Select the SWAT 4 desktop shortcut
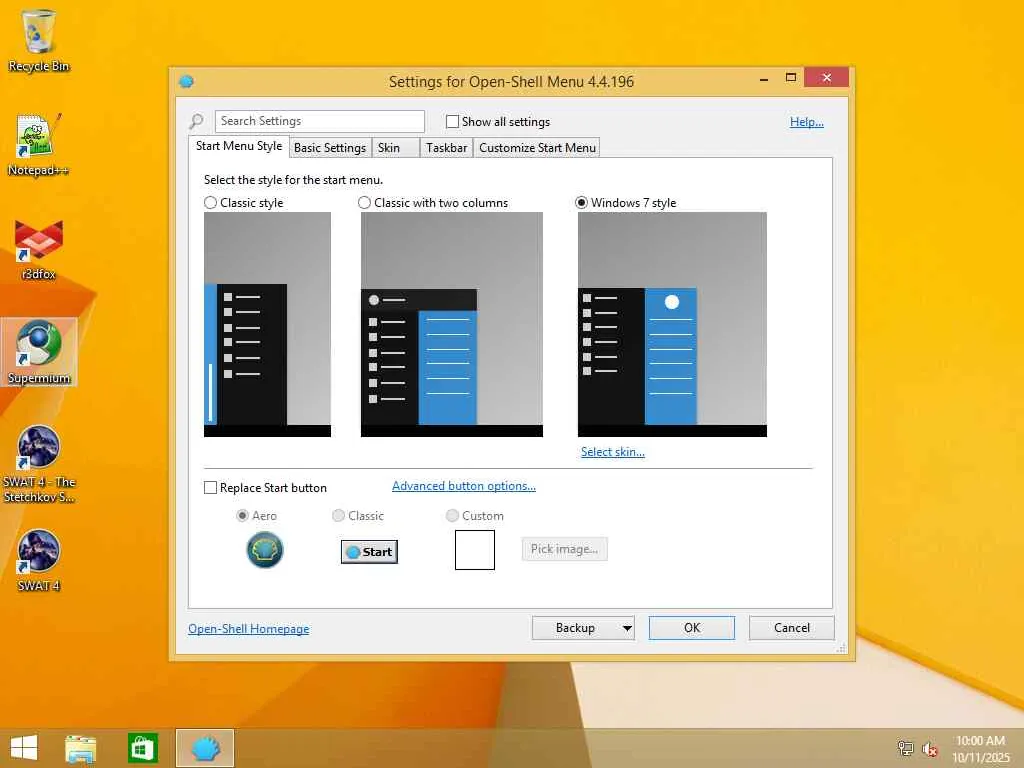 pyautogui.click(x=39, y=560)
